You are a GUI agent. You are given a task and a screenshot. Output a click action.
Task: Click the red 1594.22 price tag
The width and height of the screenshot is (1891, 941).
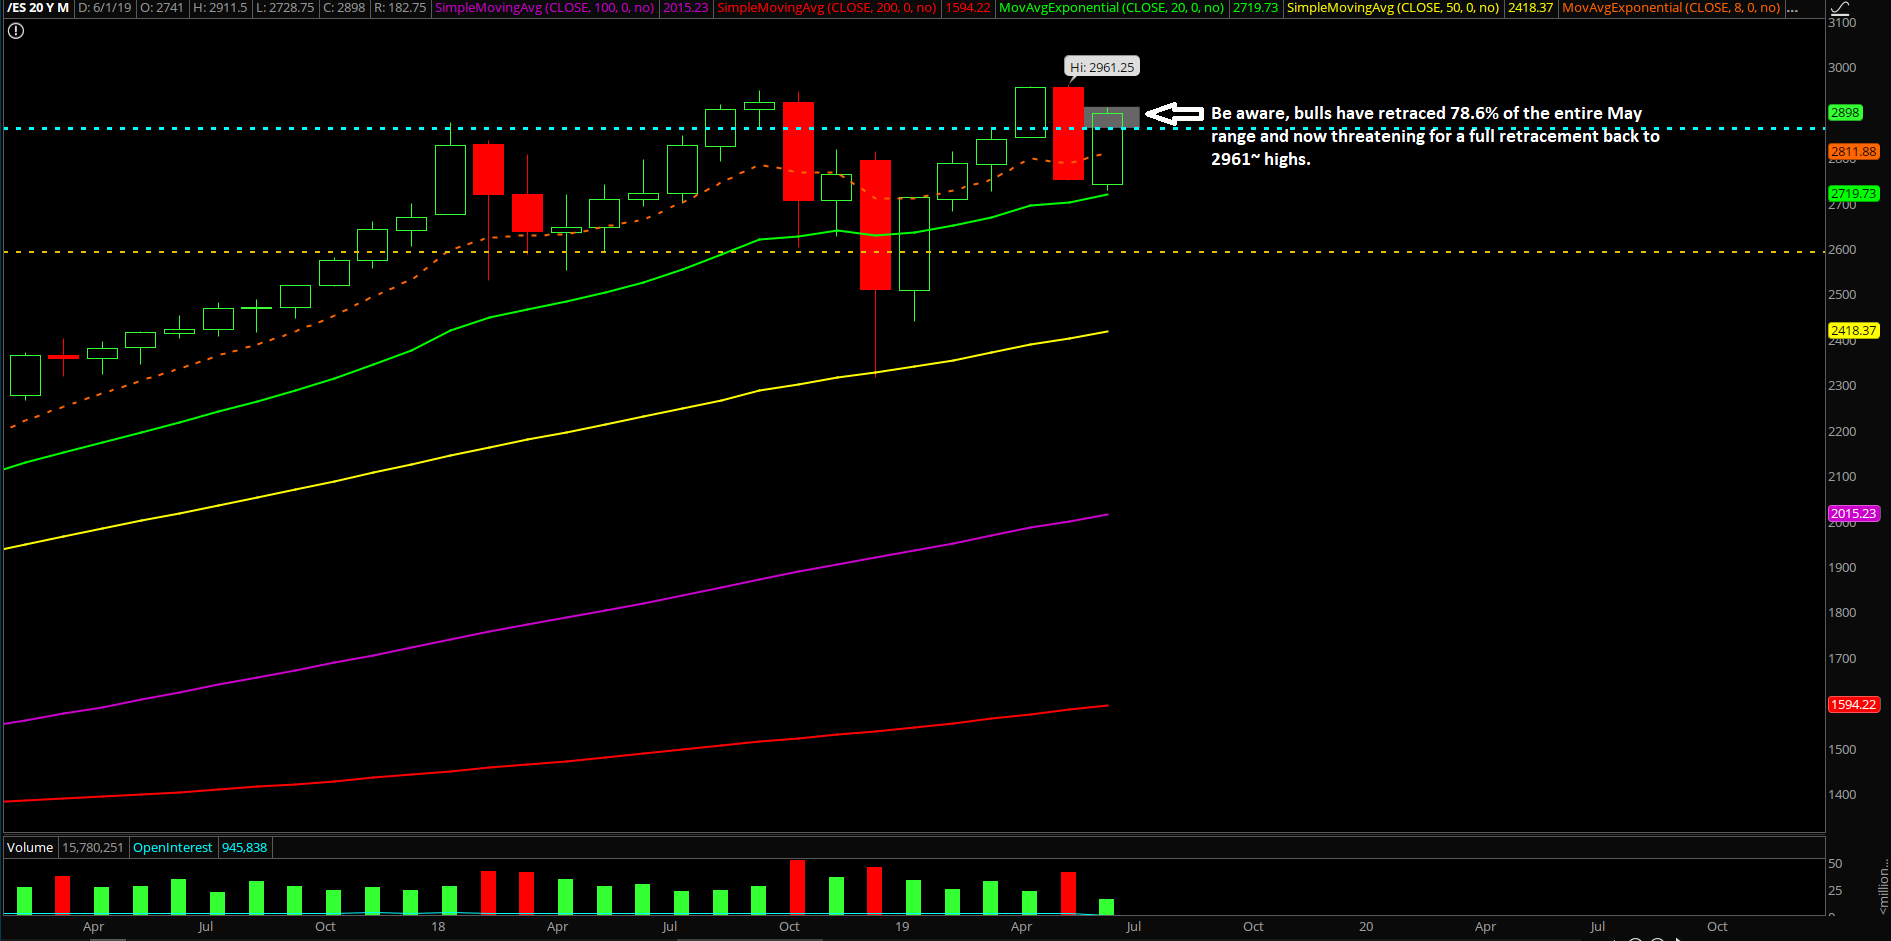[1854, 705]
